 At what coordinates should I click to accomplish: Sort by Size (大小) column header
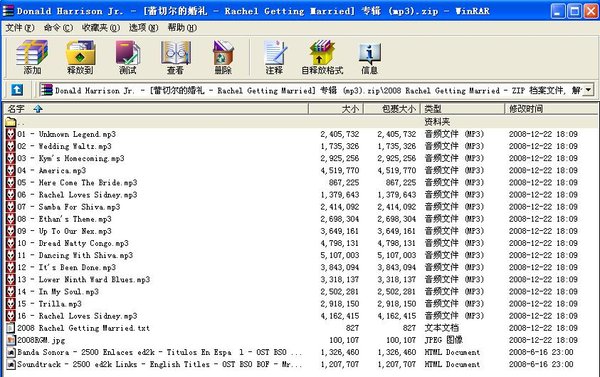(x=336, y=109)
